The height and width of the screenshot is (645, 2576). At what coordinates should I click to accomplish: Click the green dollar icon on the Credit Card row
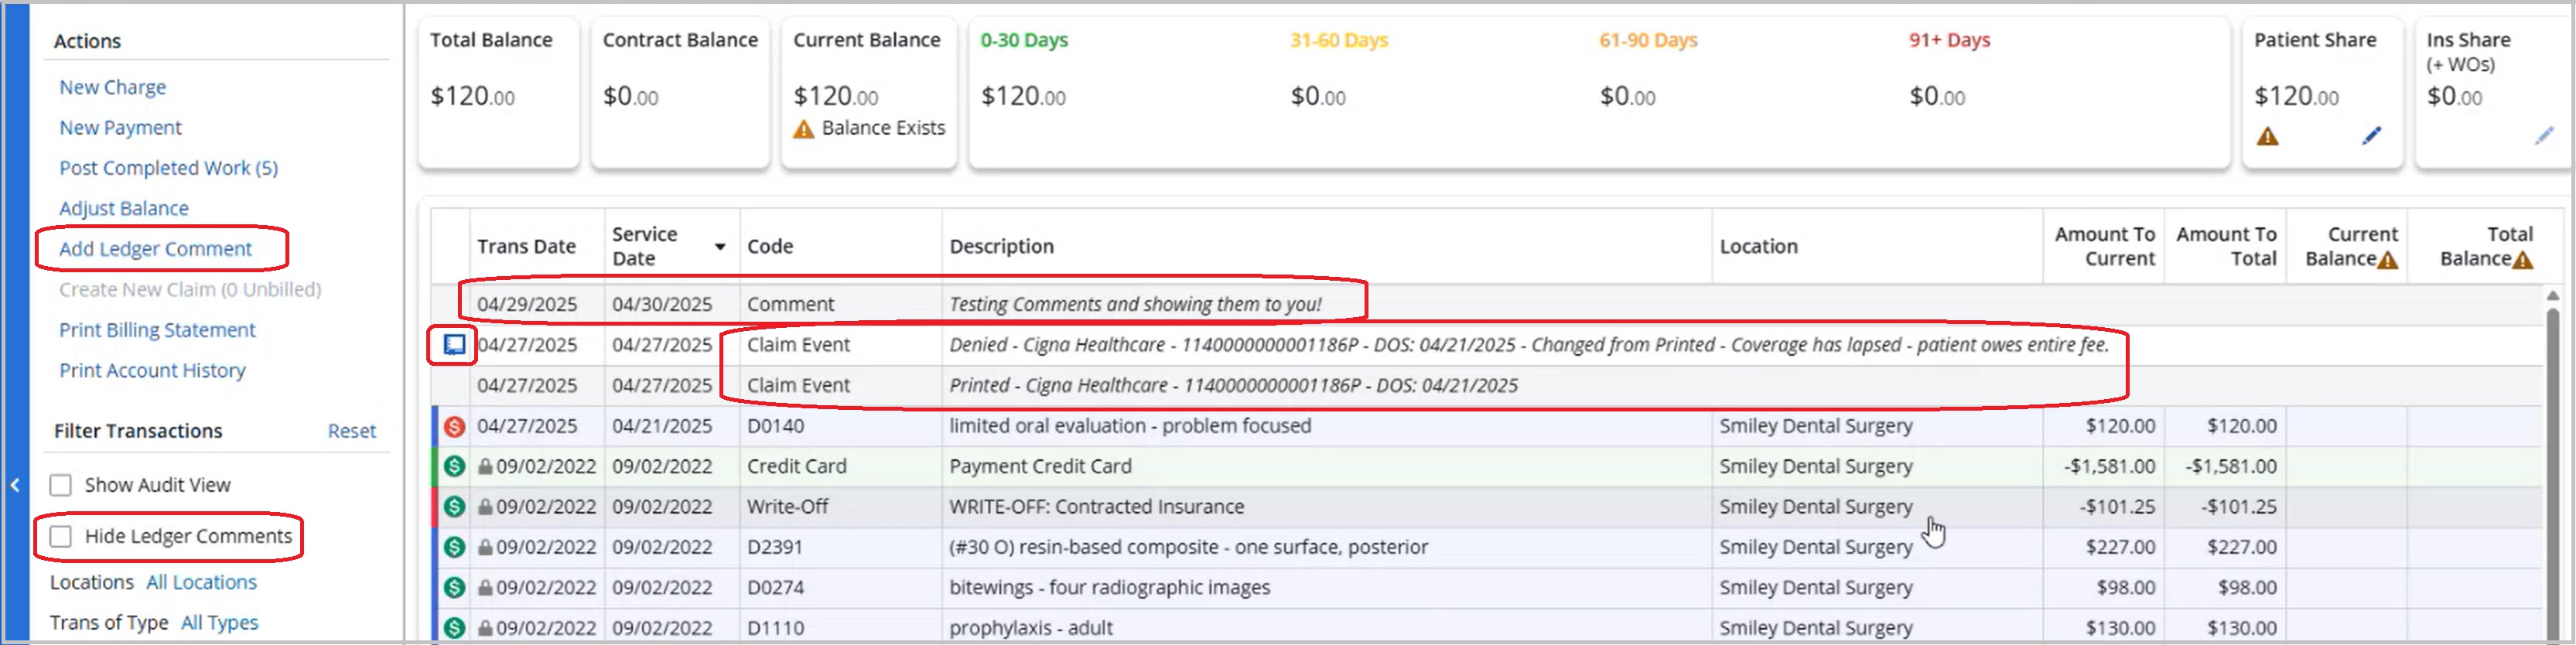pyautogui.click(x=454, y=467)
